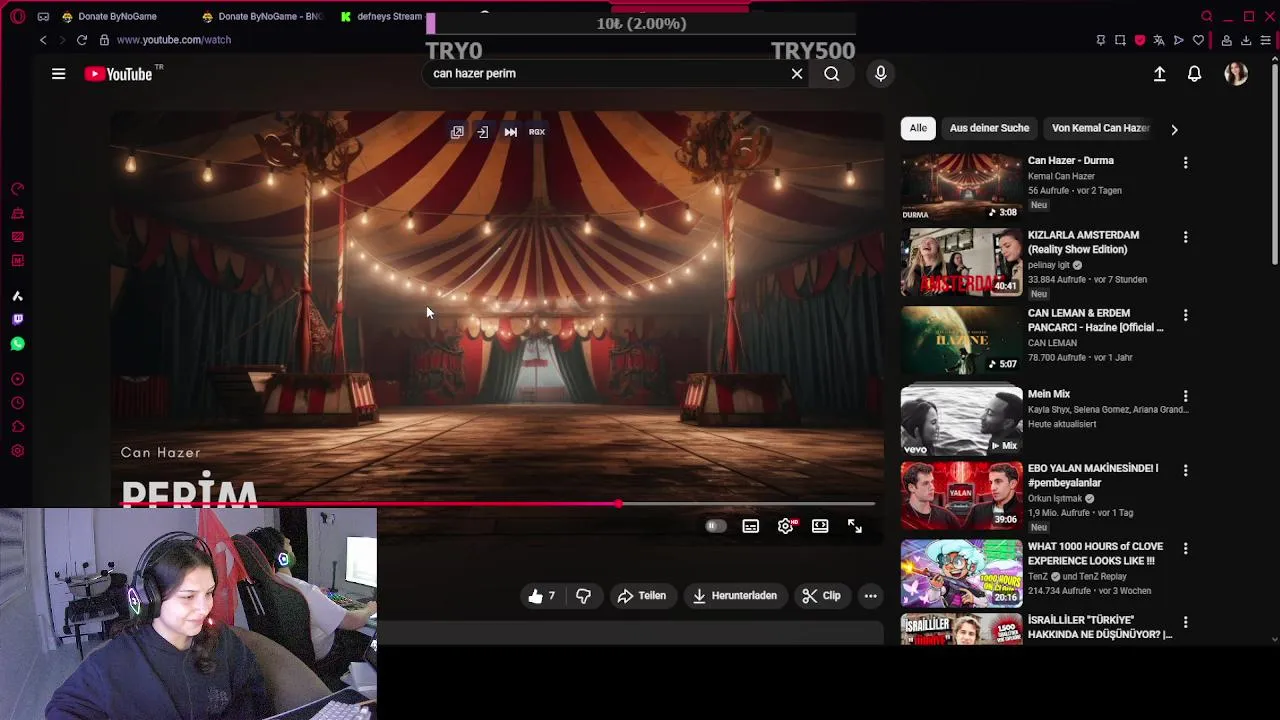Open more actions under the video
The height and width of the screenshot is (720, 1280).
pyautogui.click(x=870, y=596)
